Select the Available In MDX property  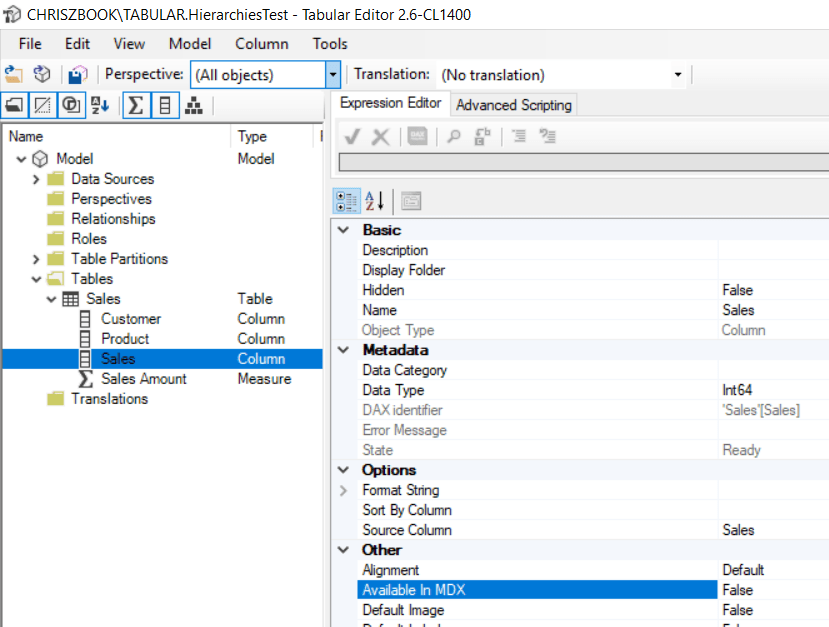click(x=537, y=590)
